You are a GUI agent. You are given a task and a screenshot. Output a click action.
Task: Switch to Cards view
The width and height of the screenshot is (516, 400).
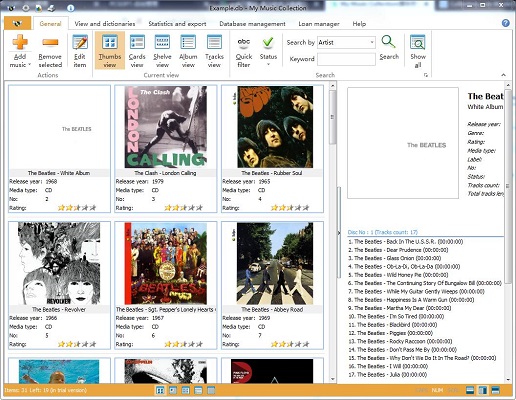click(x=137, y=51)
